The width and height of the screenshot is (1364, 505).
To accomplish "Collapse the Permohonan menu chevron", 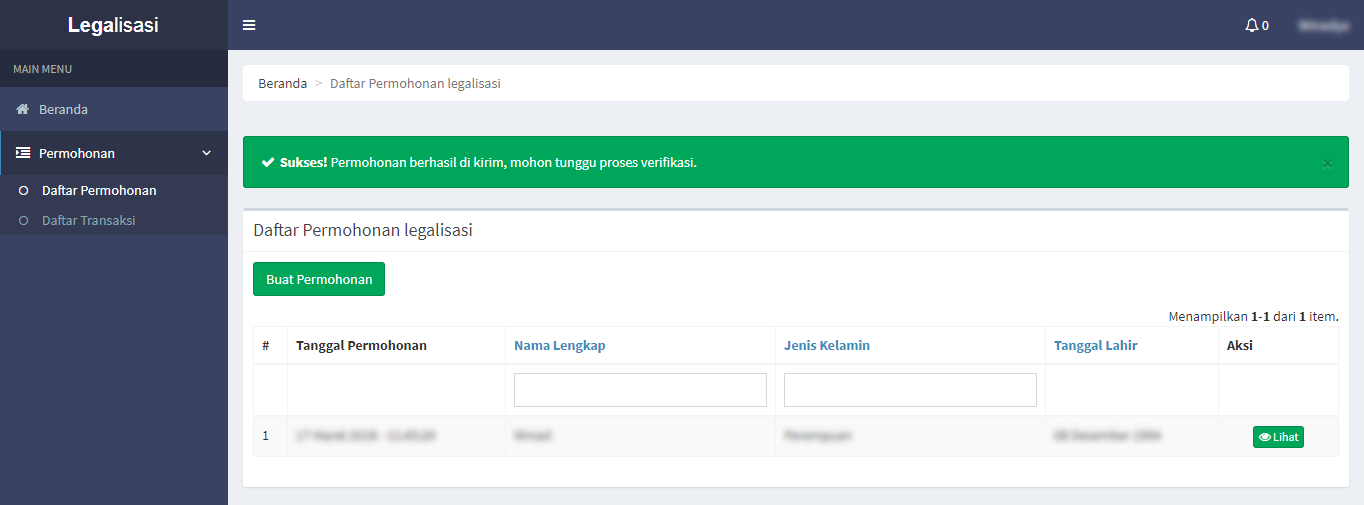I will pyautogui.click(x=207, y=153).
